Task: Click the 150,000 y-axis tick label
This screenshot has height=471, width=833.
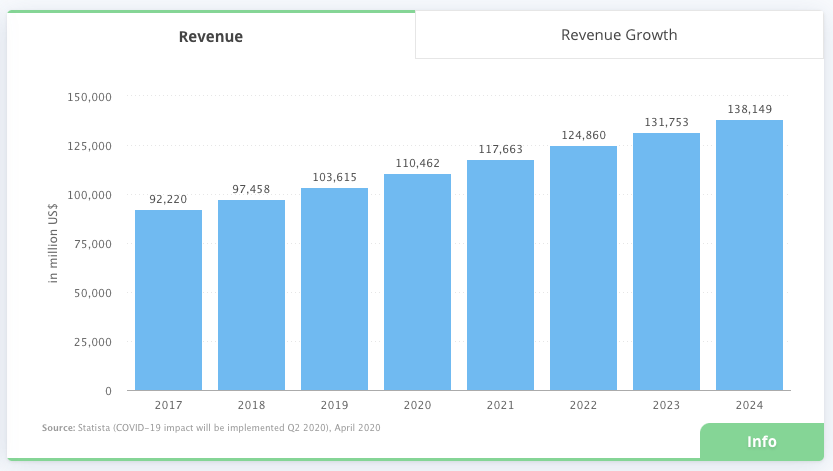Action: [90, 97]
